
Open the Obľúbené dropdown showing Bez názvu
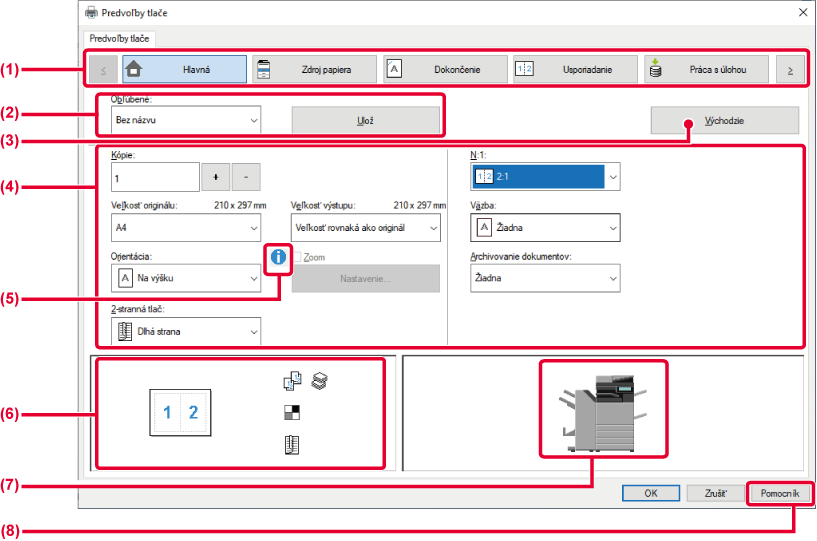pos(186,120)
